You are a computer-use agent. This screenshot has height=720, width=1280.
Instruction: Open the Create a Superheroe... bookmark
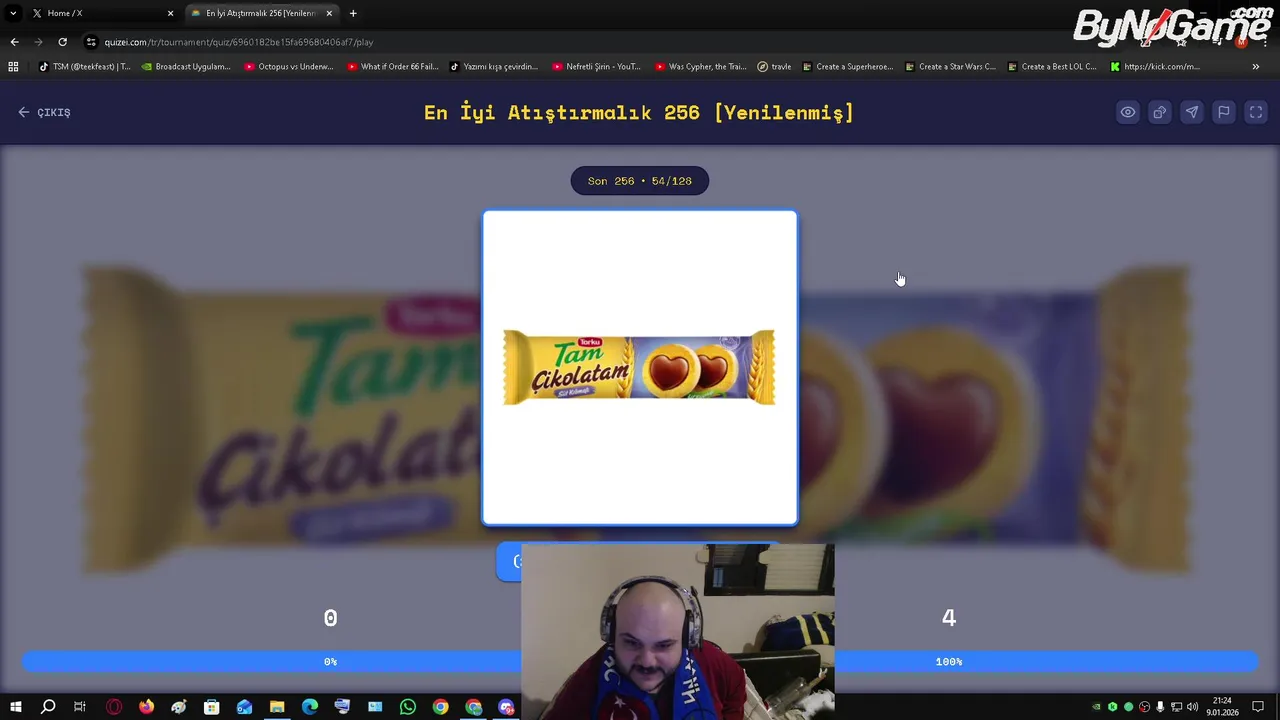tap(847, 67)
